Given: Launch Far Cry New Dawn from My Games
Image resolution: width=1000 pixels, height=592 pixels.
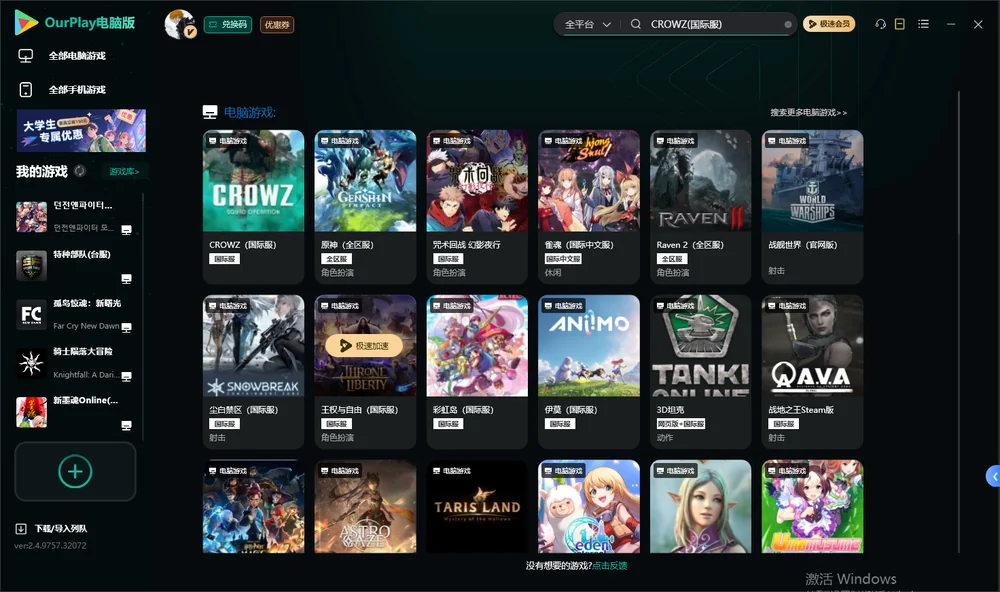Looking at the screenshot, I should tap(77, 314).
